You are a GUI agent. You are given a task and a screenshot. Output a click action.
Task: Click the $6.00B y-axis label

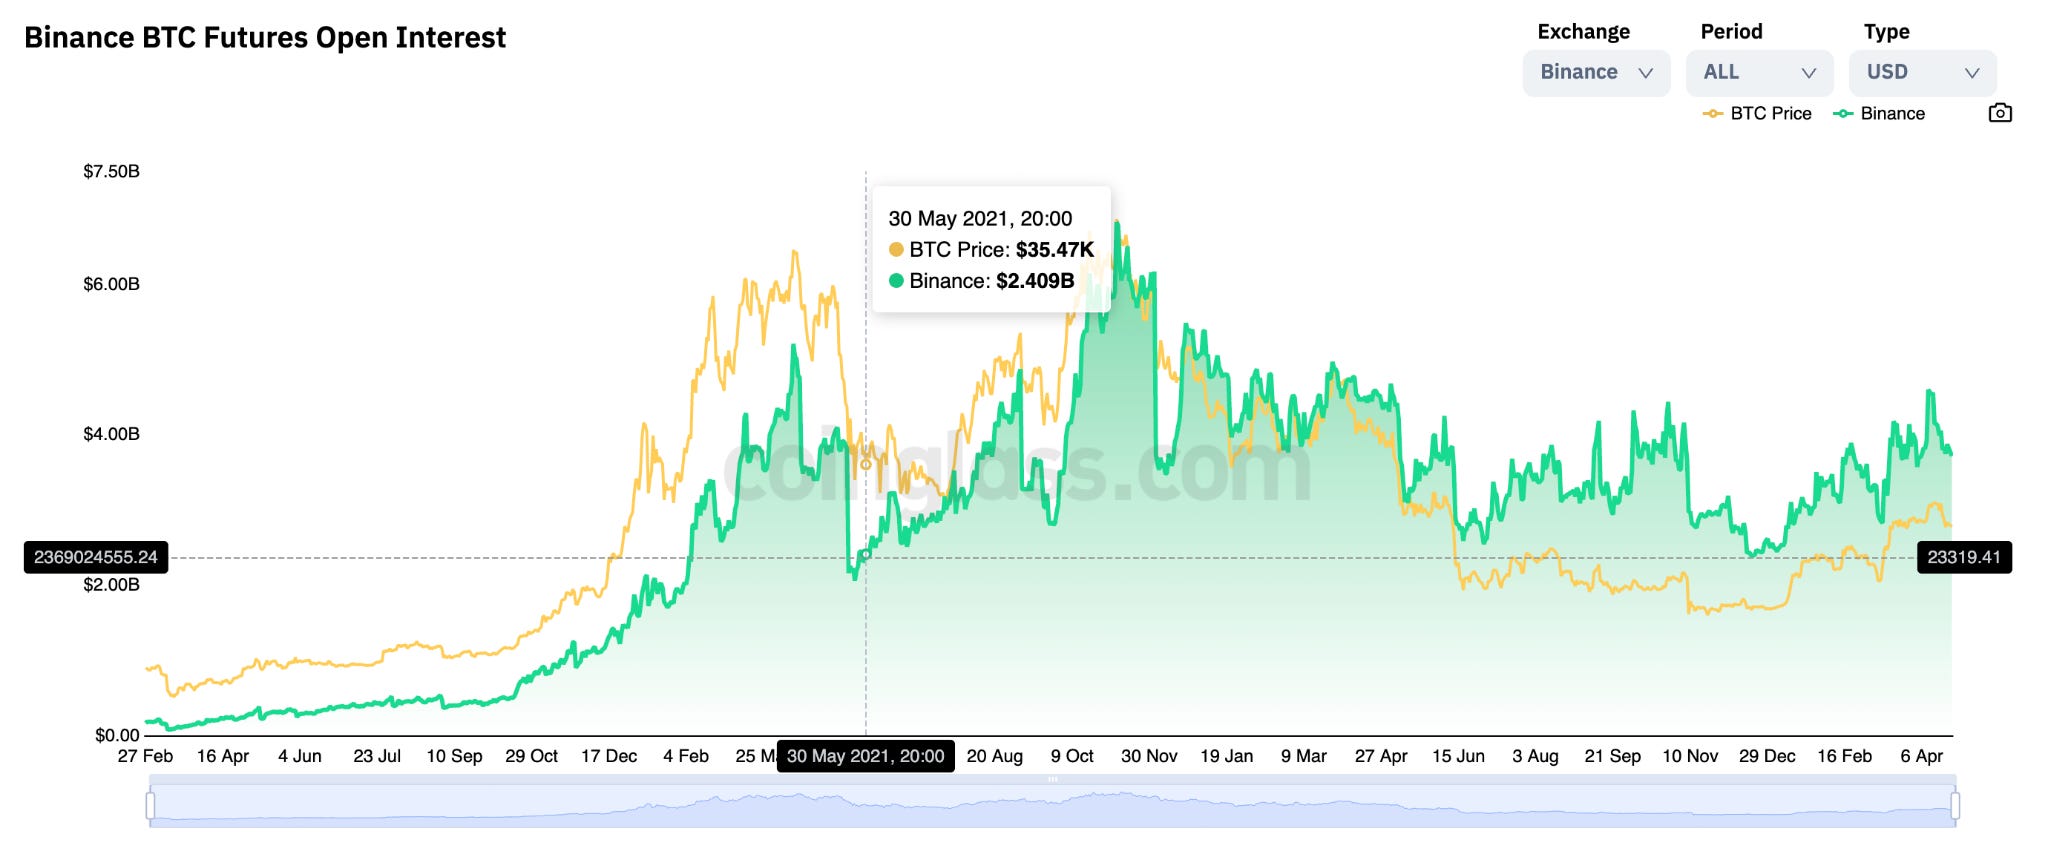pos(111,285)
